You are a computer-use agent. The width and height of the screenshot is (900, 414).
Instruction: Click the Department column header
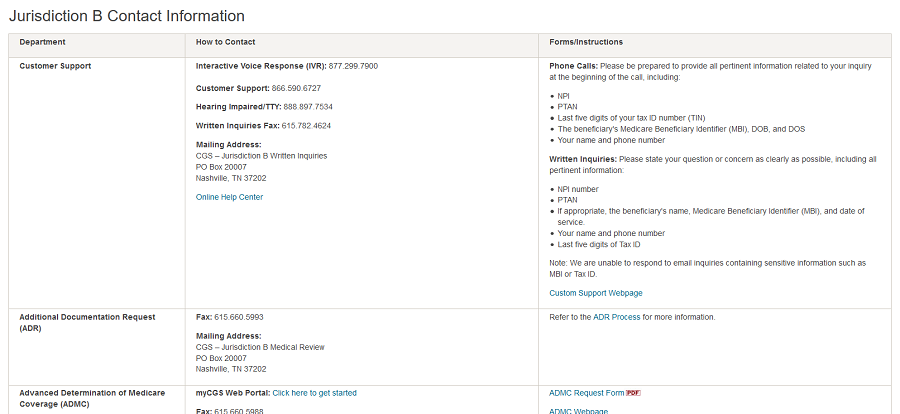pos(42,42)
